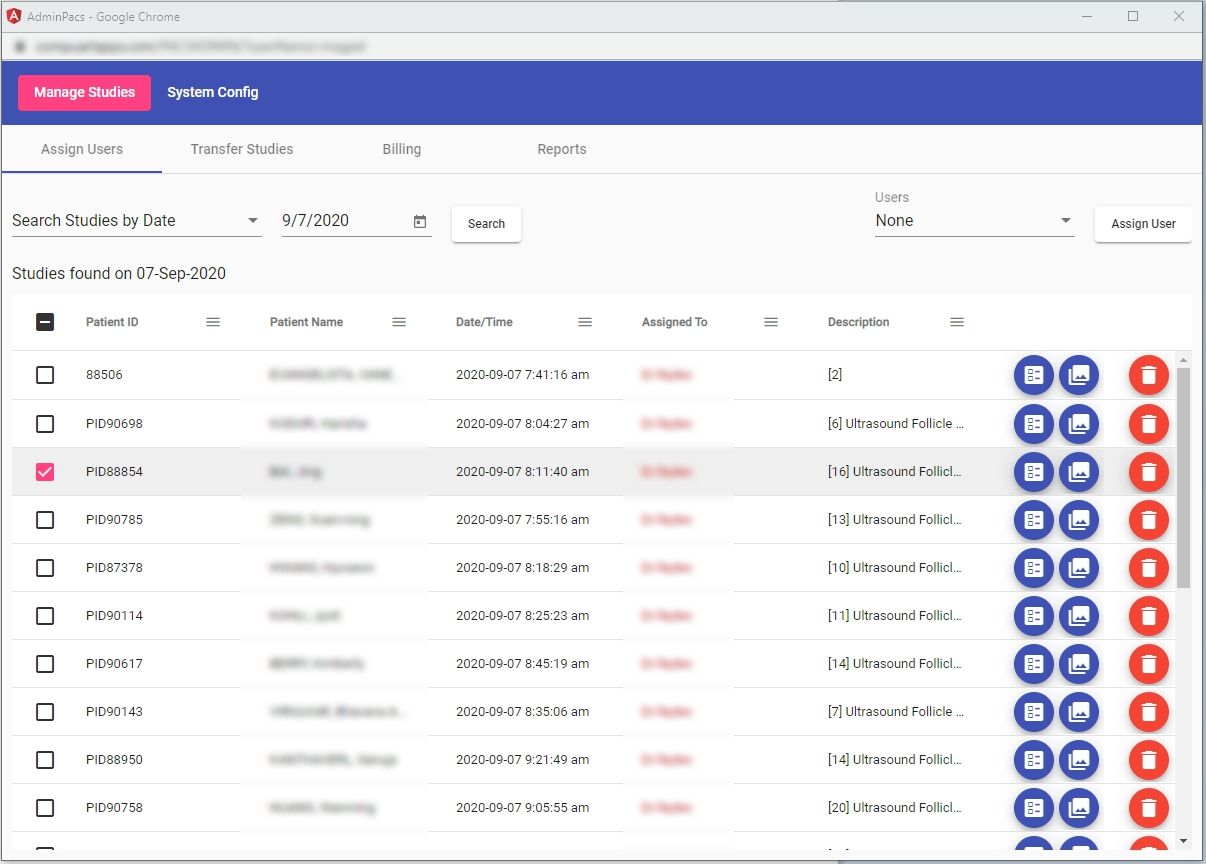This screenshot has height=864, width=1206.
Task: Open the Date/Time column filter icon
Action: pyautogui.click(x=584, y=322)
